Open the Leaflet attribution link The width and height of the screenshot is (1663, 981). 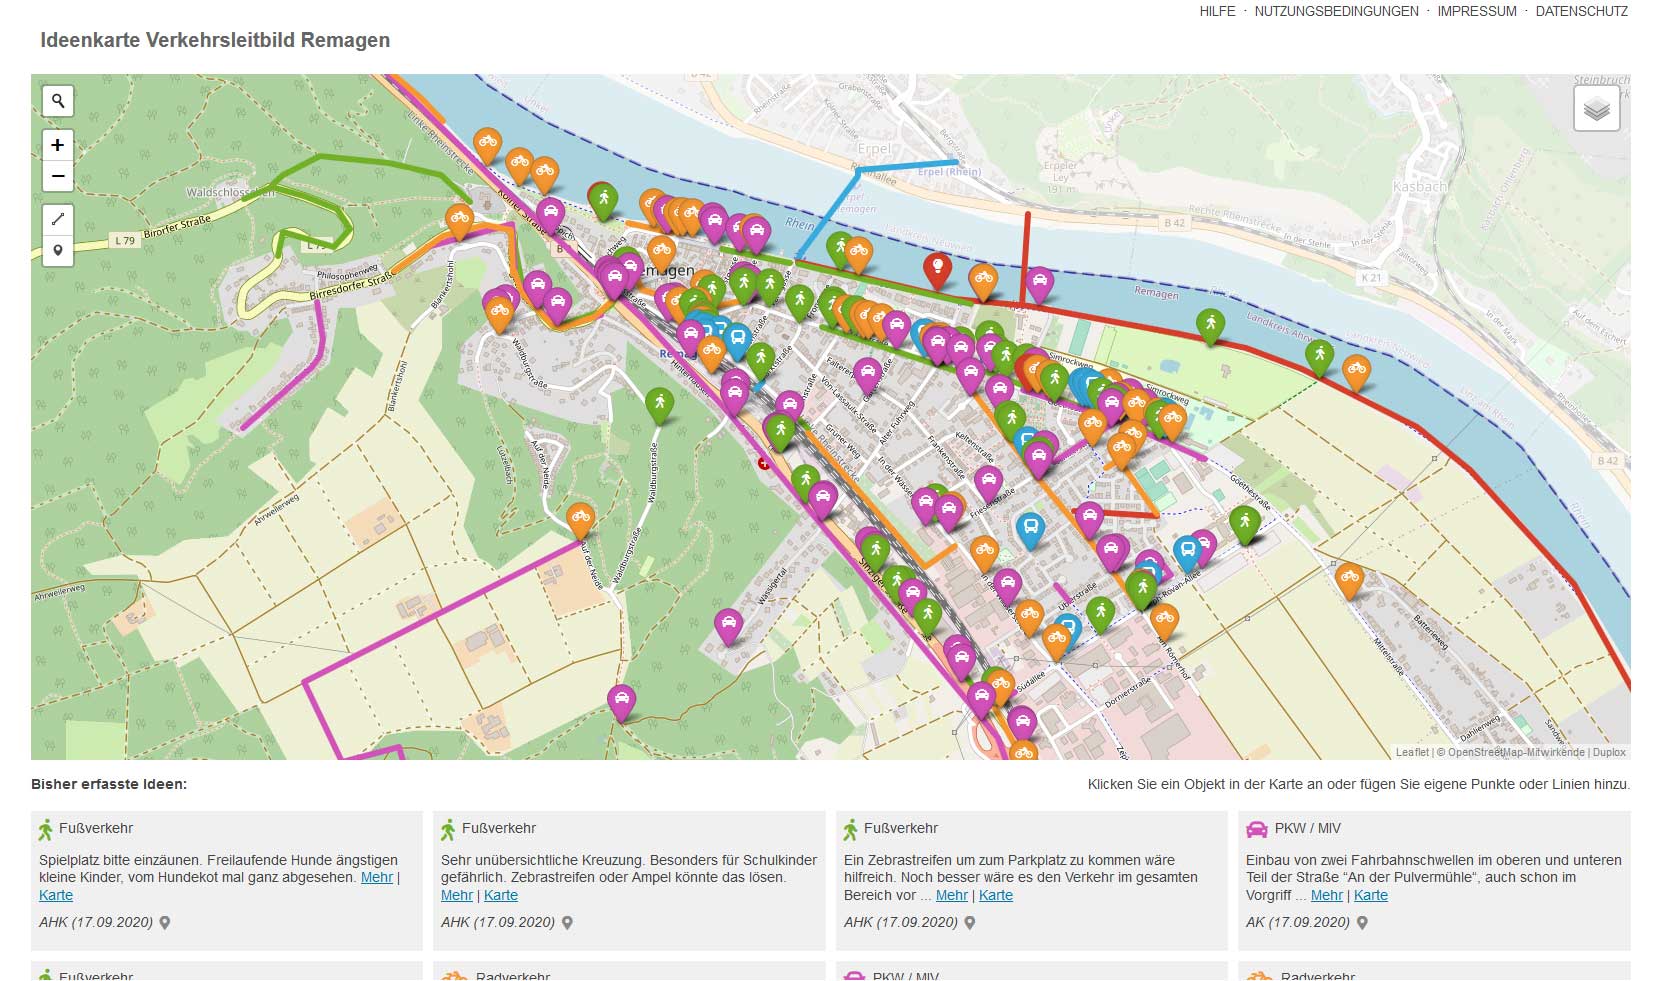tap(1412, 753)
